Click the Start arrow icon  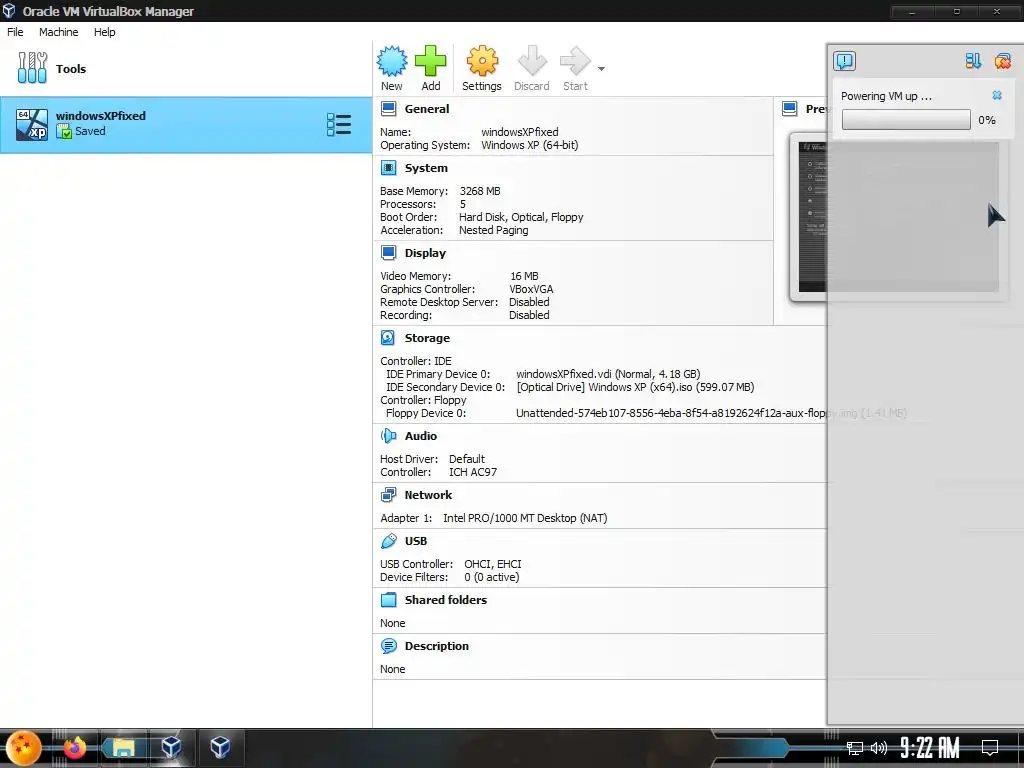click(x=575, y=61)
